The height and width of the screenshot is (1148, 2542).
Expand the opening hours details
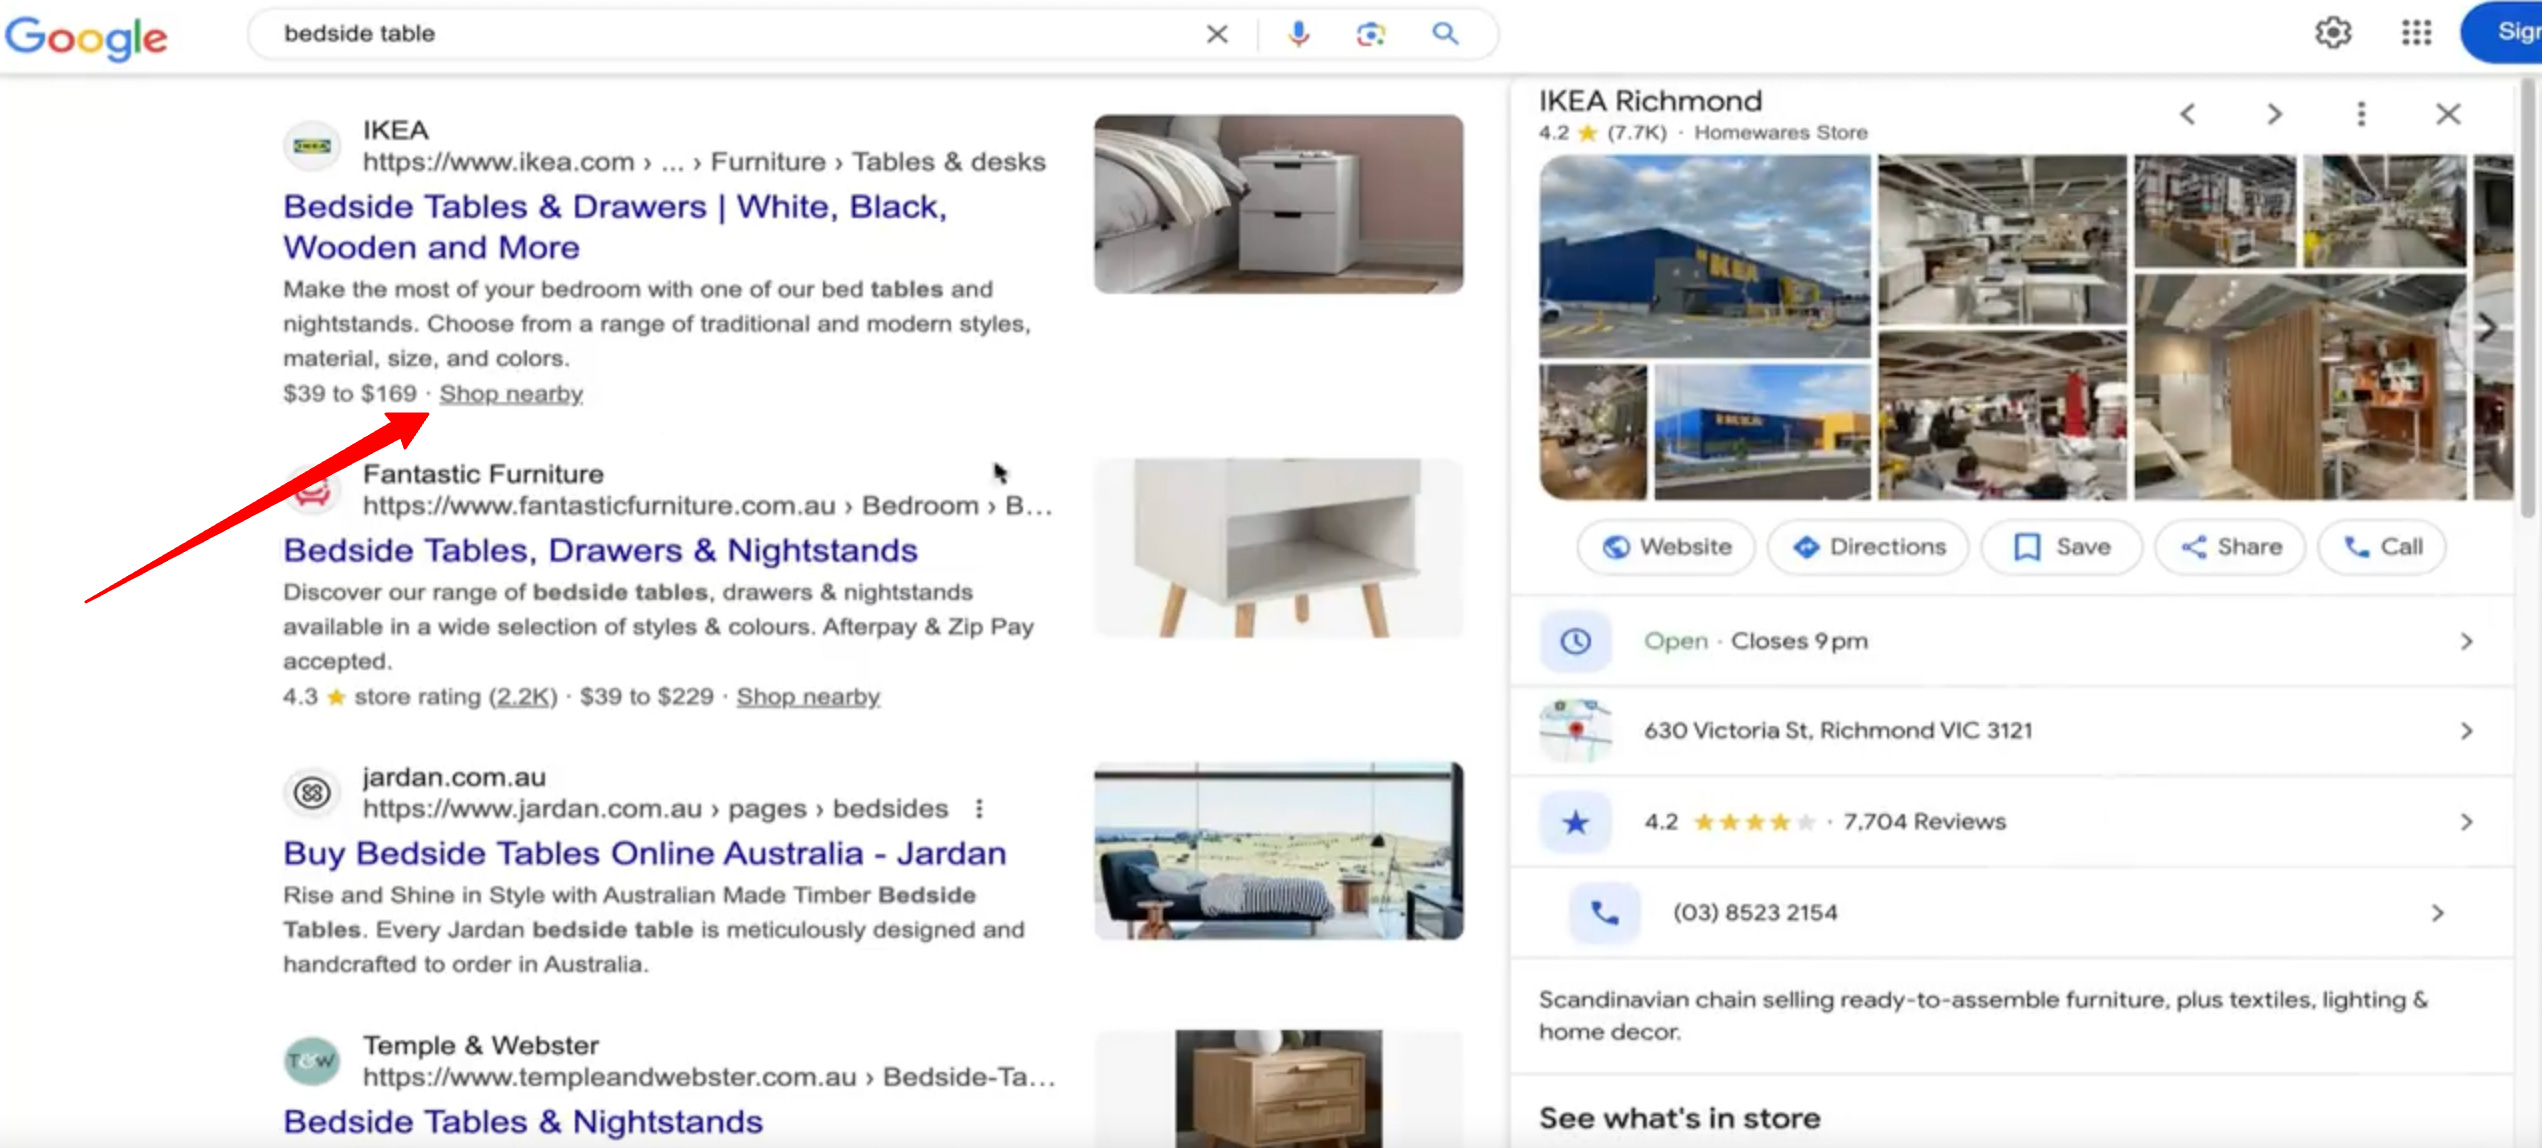(2467, 641)
